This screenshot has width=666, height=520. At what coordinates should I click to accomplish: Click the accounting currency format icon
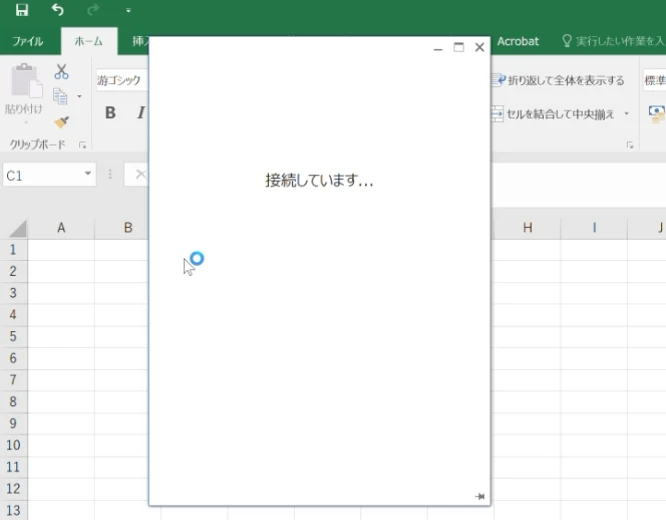pyautogui.click(x=657, y=114)
